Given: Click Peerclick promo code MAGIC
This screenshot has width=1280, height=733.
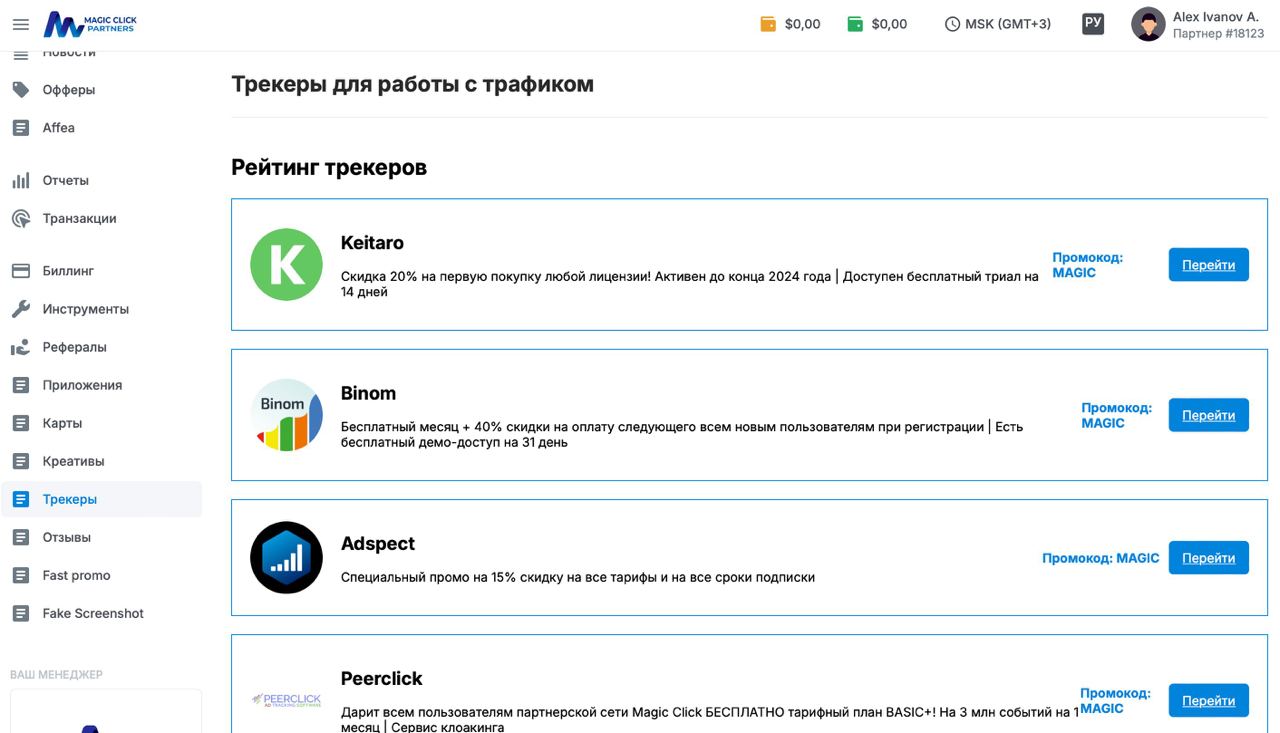Looking at the screenshot, I should (x=1115, y=701).
